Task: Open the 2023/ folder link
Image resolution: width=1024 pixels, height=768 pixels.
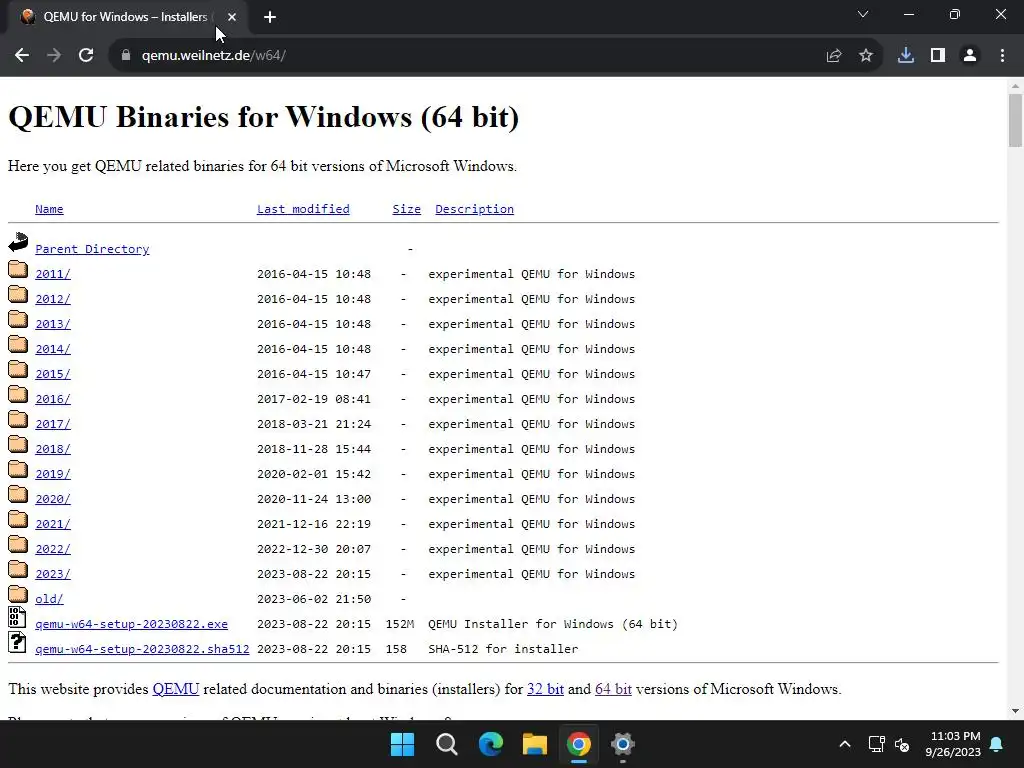Action: click(53, 574)
